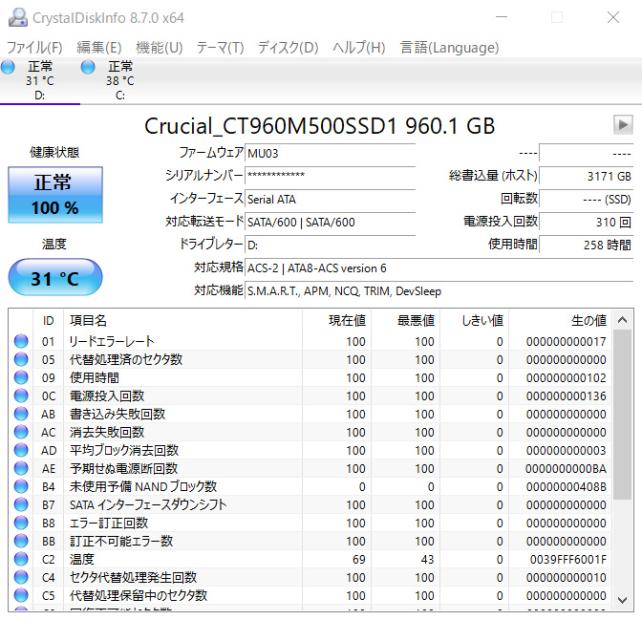Click the supported features S.M.A.R.T., APM field
Image resolution: width=642 pixels, height=620 pixels.
[x=439, y=291]
